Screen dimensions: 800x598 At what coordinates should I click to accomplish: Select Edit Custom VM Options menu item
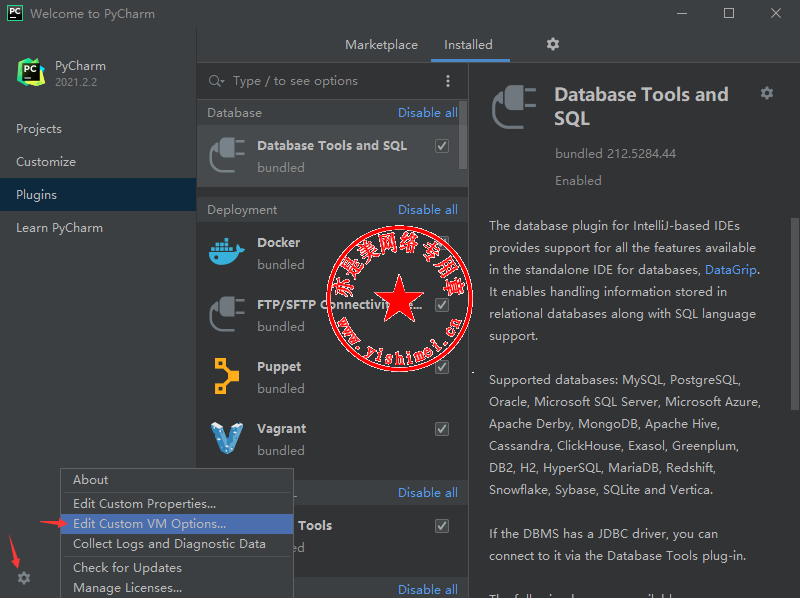tap(177, 524)
